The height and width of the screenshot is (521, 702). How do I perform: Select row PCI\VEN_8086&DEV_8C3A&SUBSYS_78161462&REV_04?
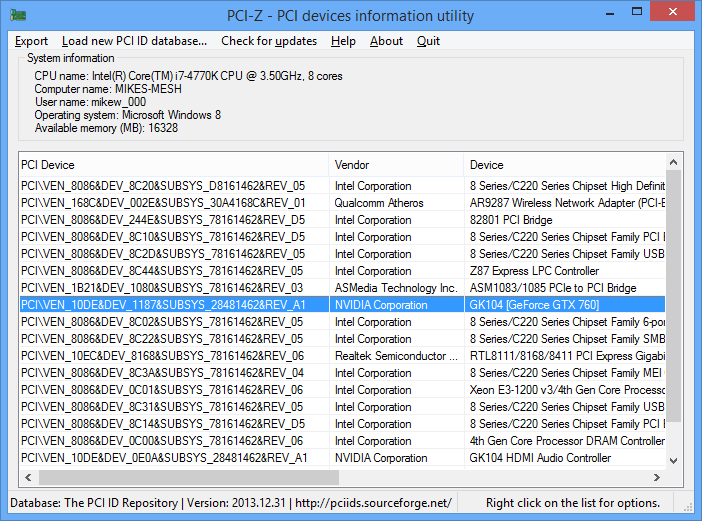coord(342,373)
